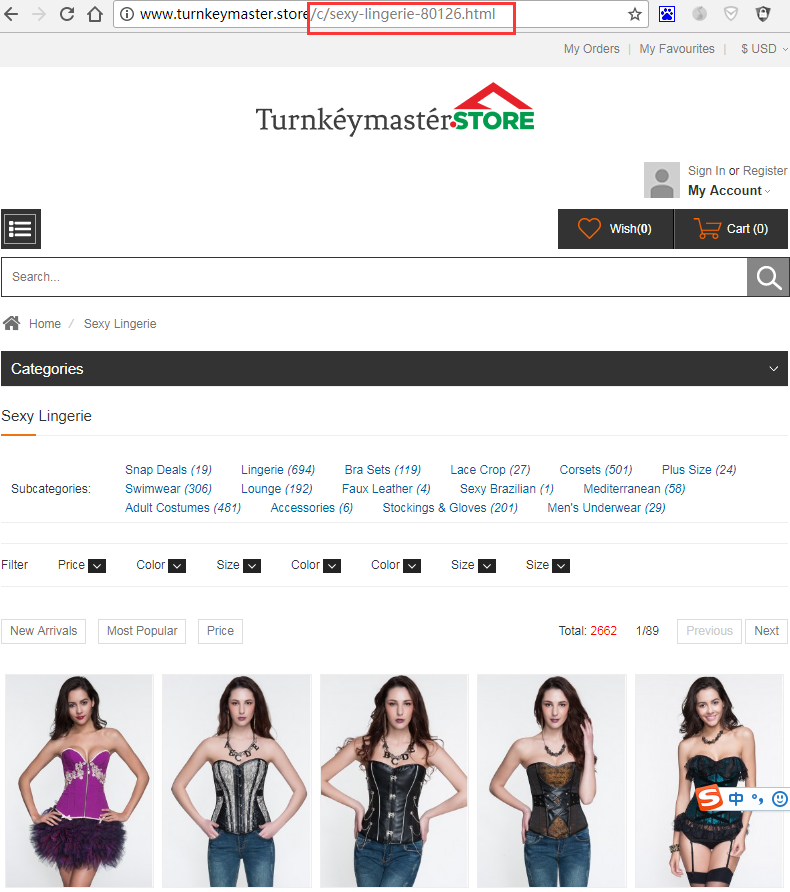Expand the My Account menu
Viewport: 790px width, 892px height.
tap(728, 191)
